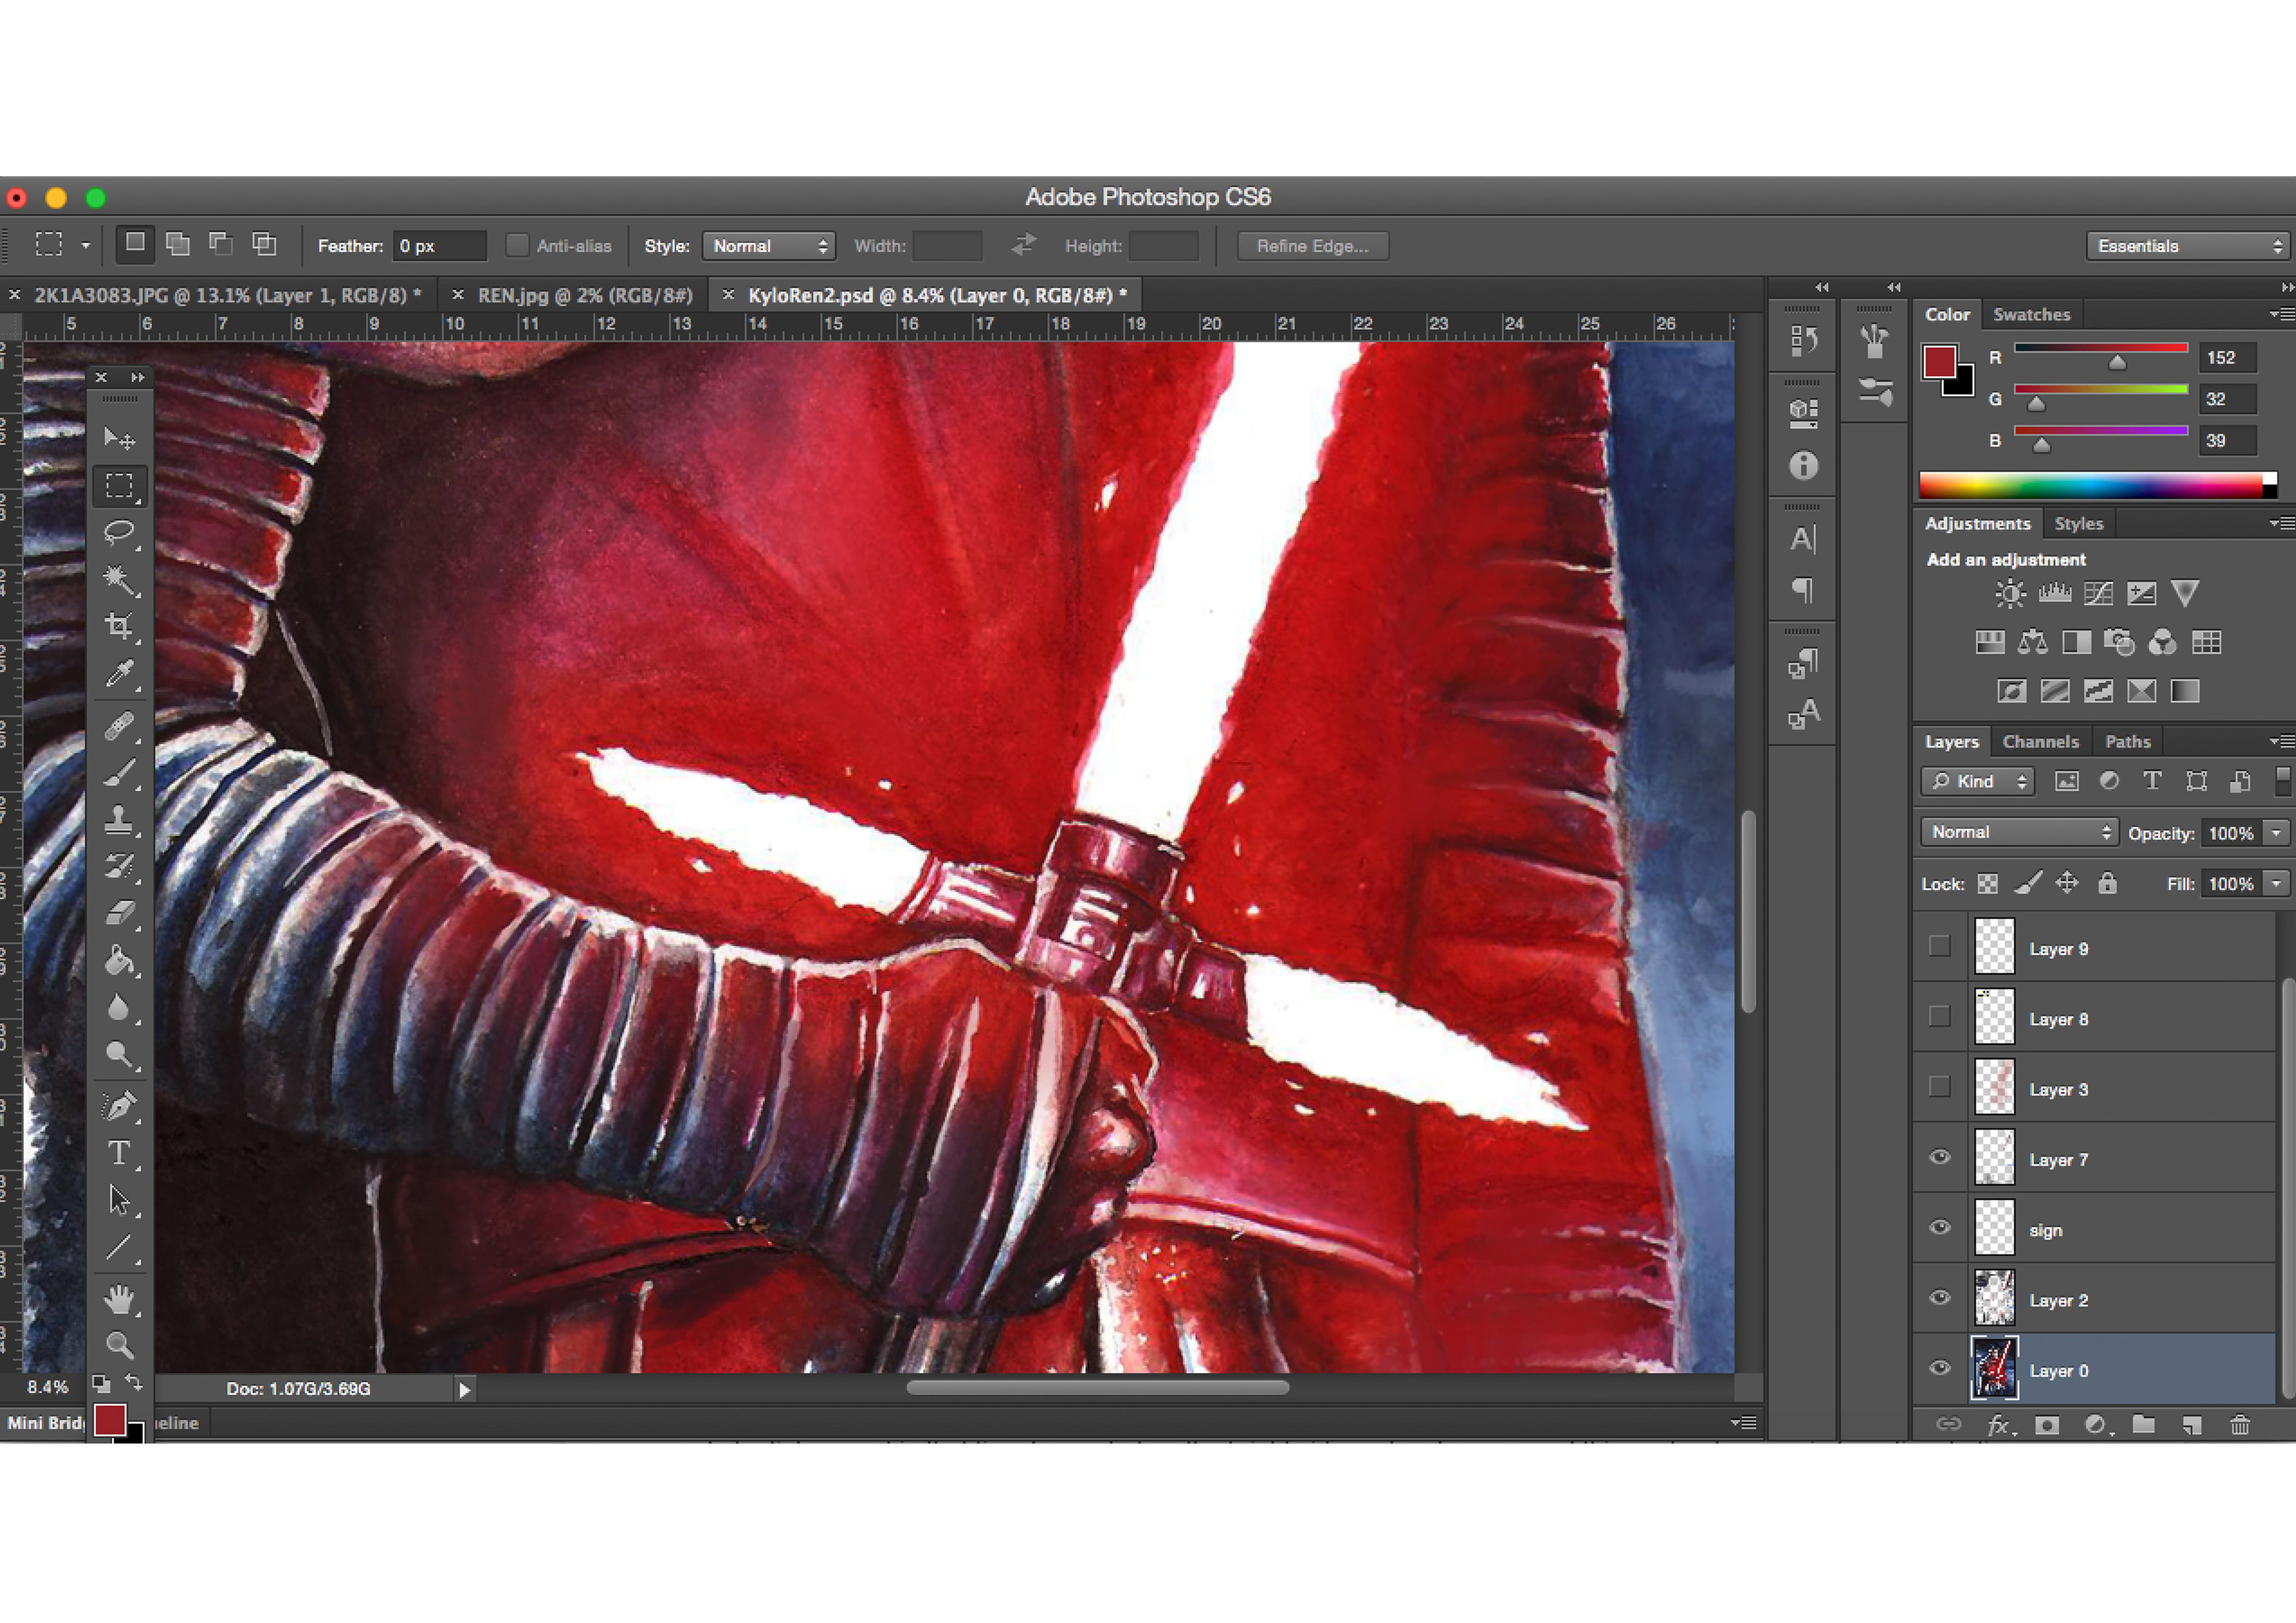Select the Pen tool

point(119,1106)
